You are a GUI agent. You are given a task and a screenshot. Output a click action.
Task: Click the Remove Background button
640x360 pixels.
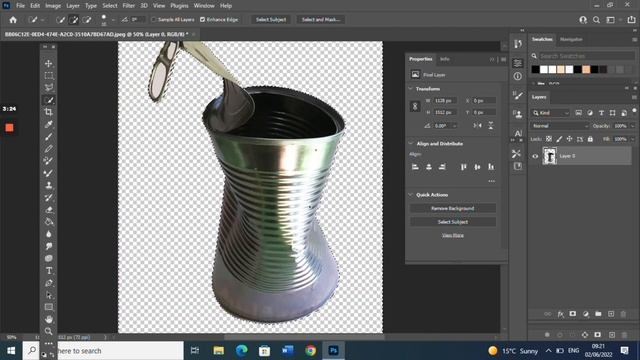click(453, 208)
